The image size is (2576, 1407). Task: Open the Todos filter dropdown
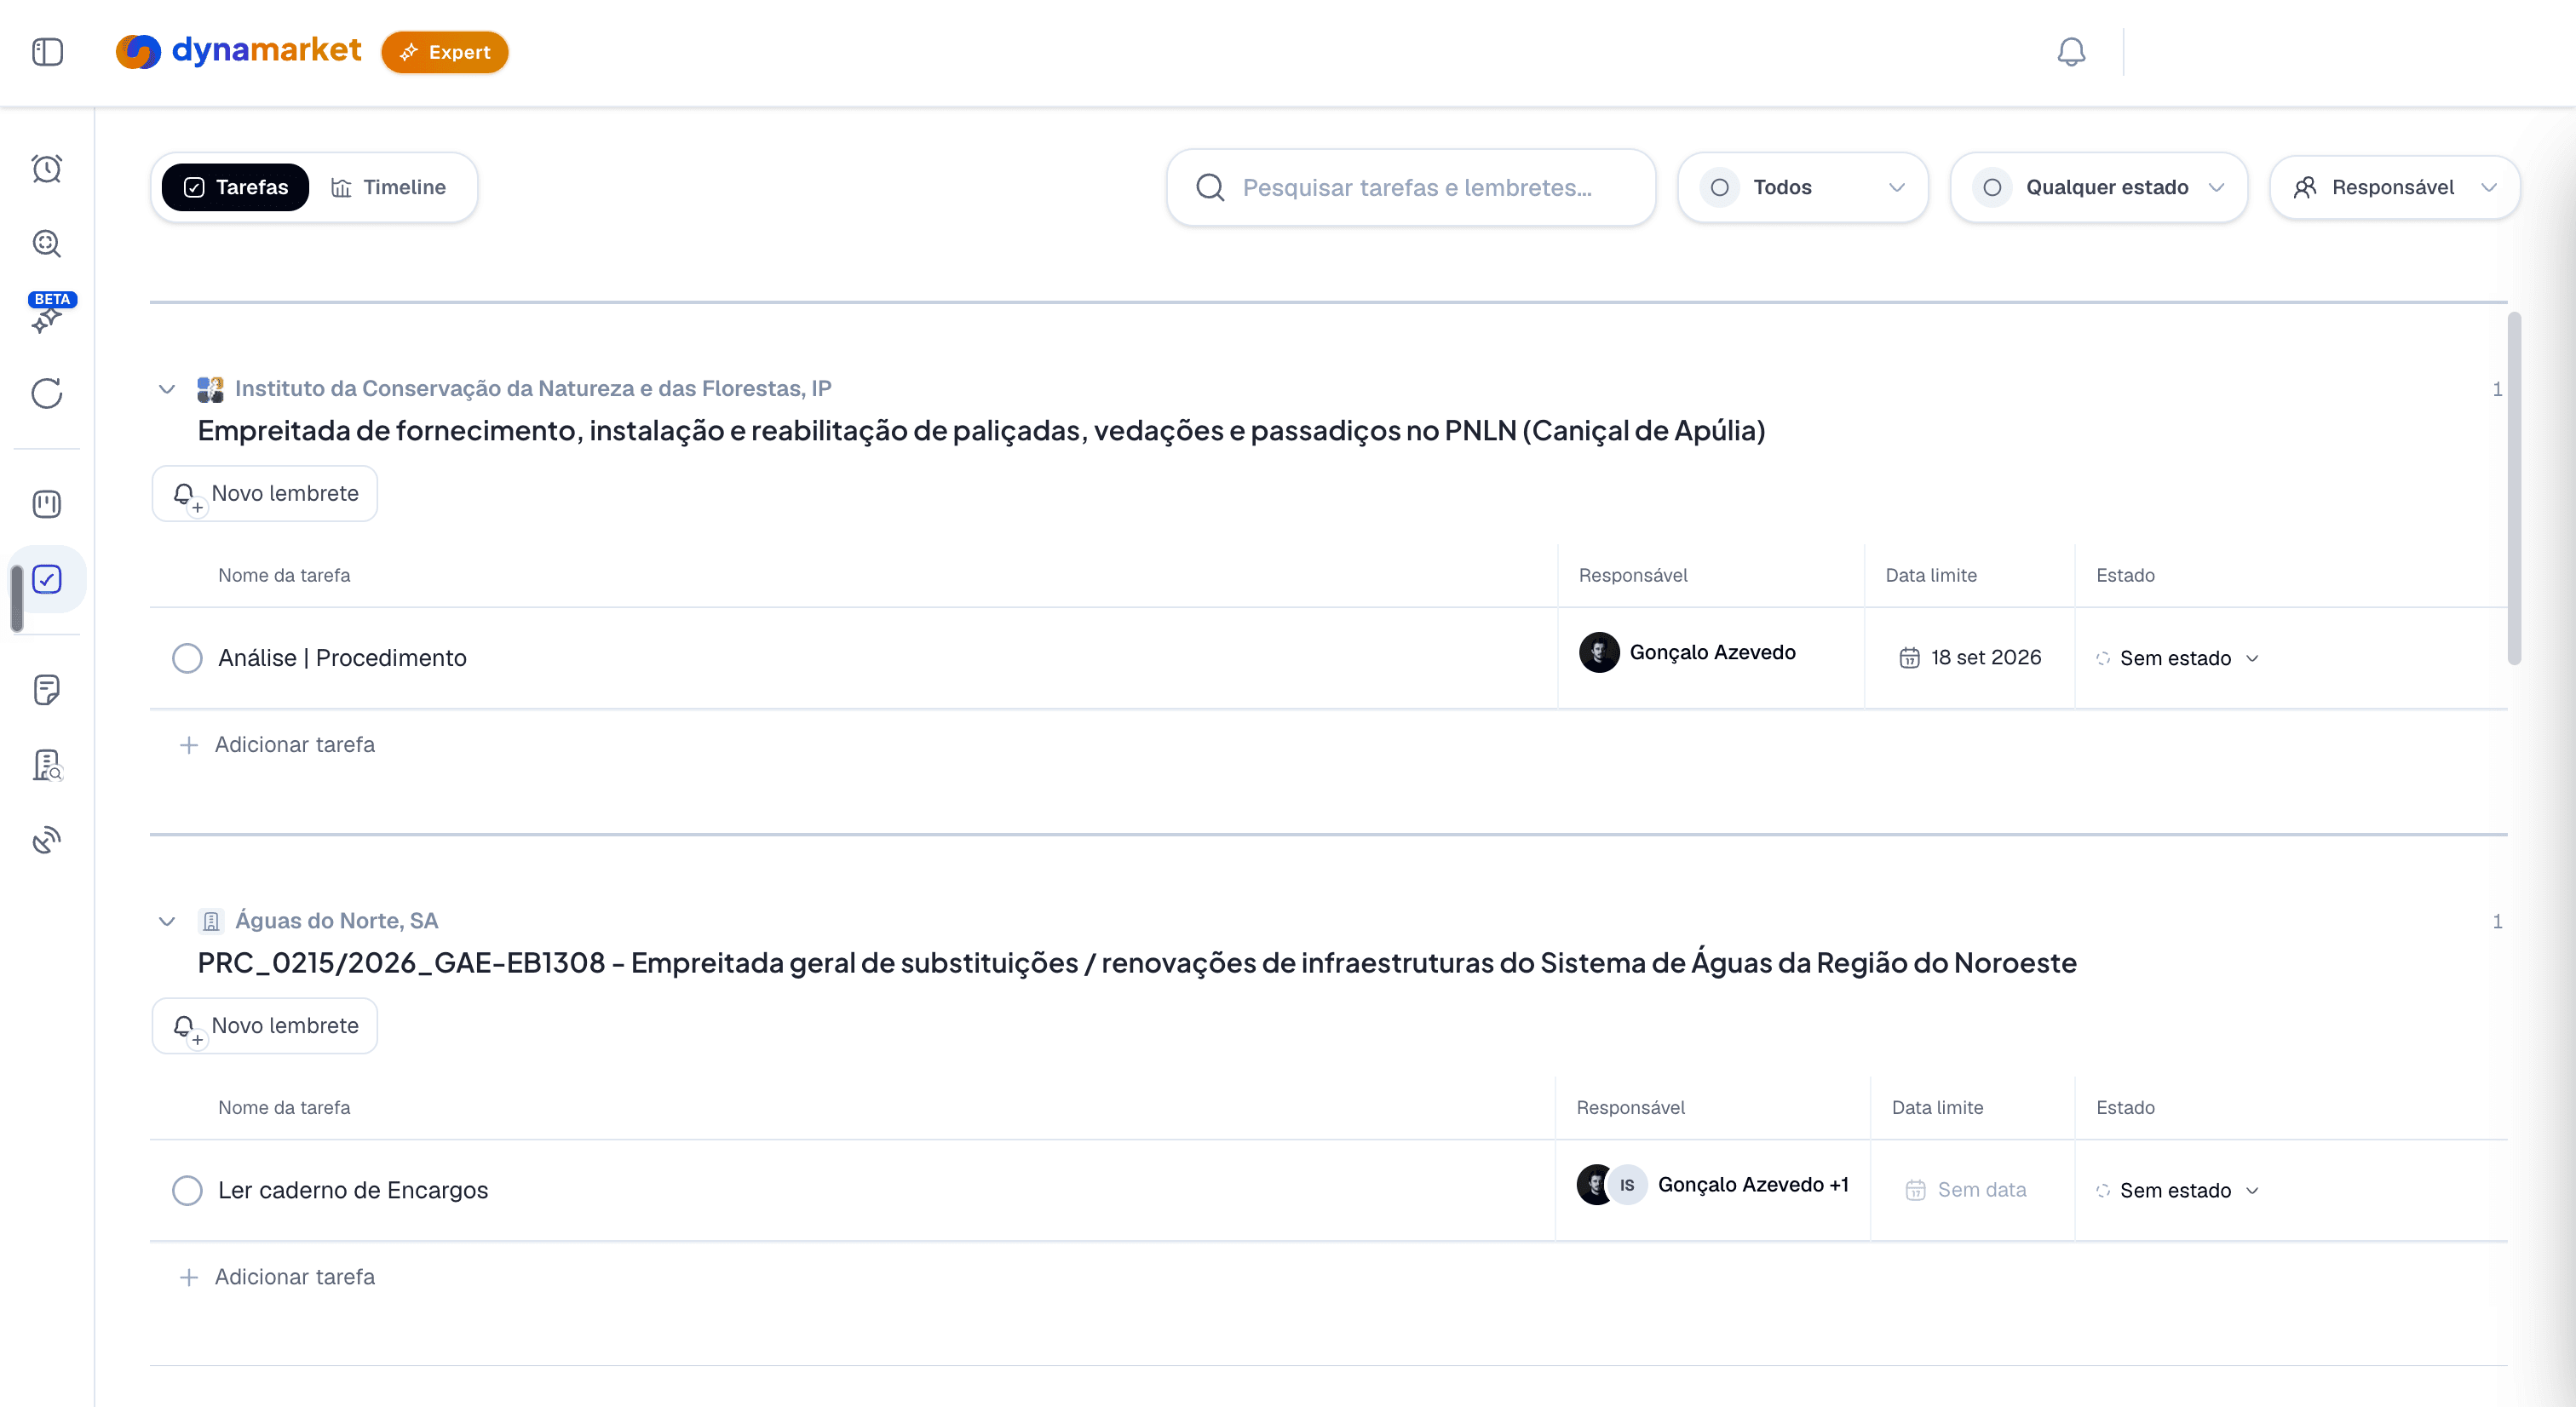click(x=1802, y=187)
